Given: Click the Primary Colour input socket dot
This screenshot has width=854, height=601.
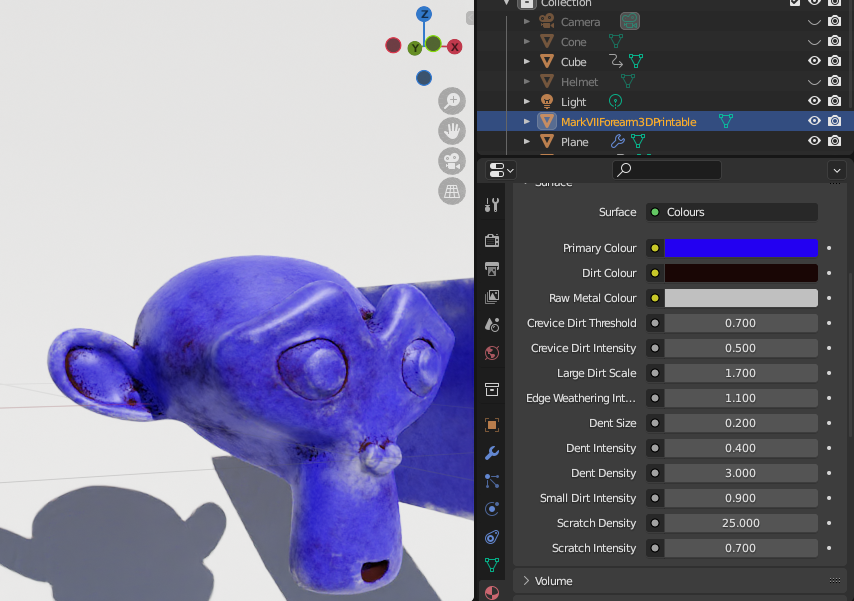Looking at the screenshot, I should (x=655, y=248).
